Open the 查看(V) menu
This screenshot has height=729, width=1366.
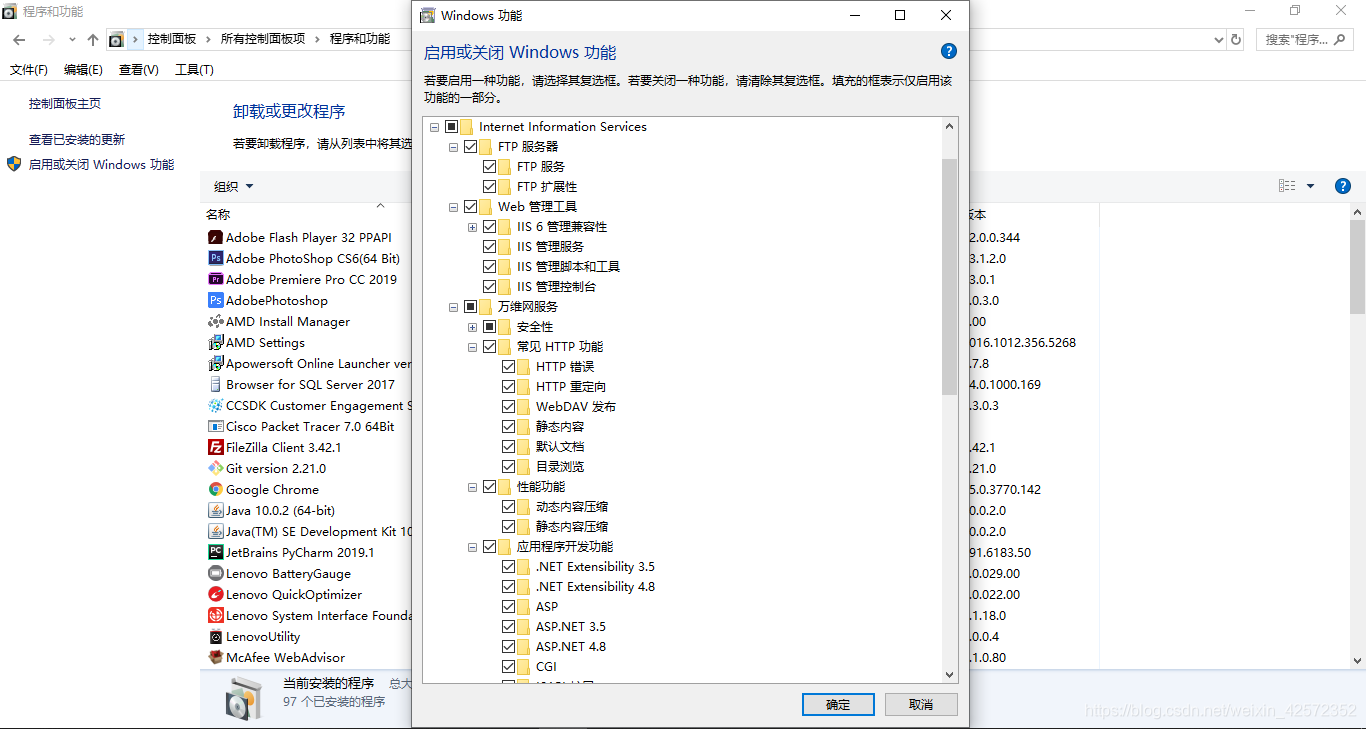[x=138, y=70]
